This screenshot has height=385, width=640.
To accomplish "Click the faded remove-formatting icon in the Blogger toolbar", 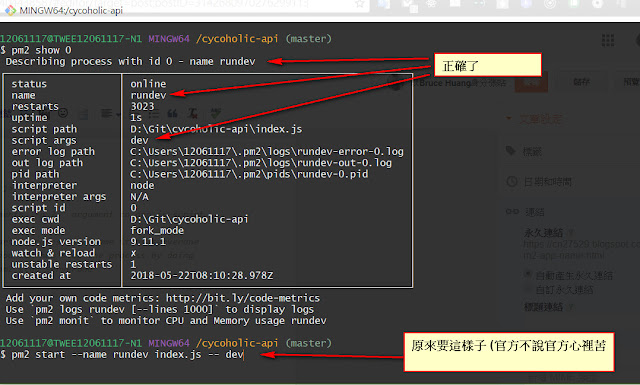I will click(193, 113).
